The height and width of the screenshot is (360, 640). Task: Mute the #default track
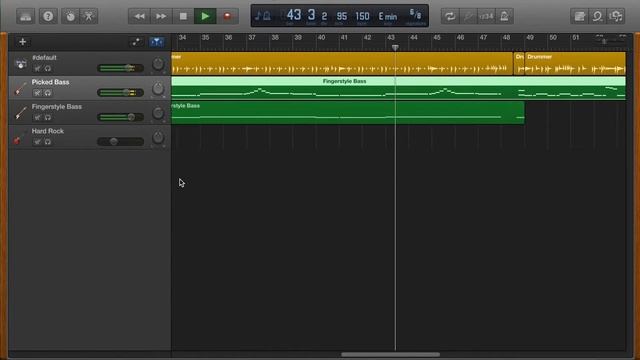(38, 69)
